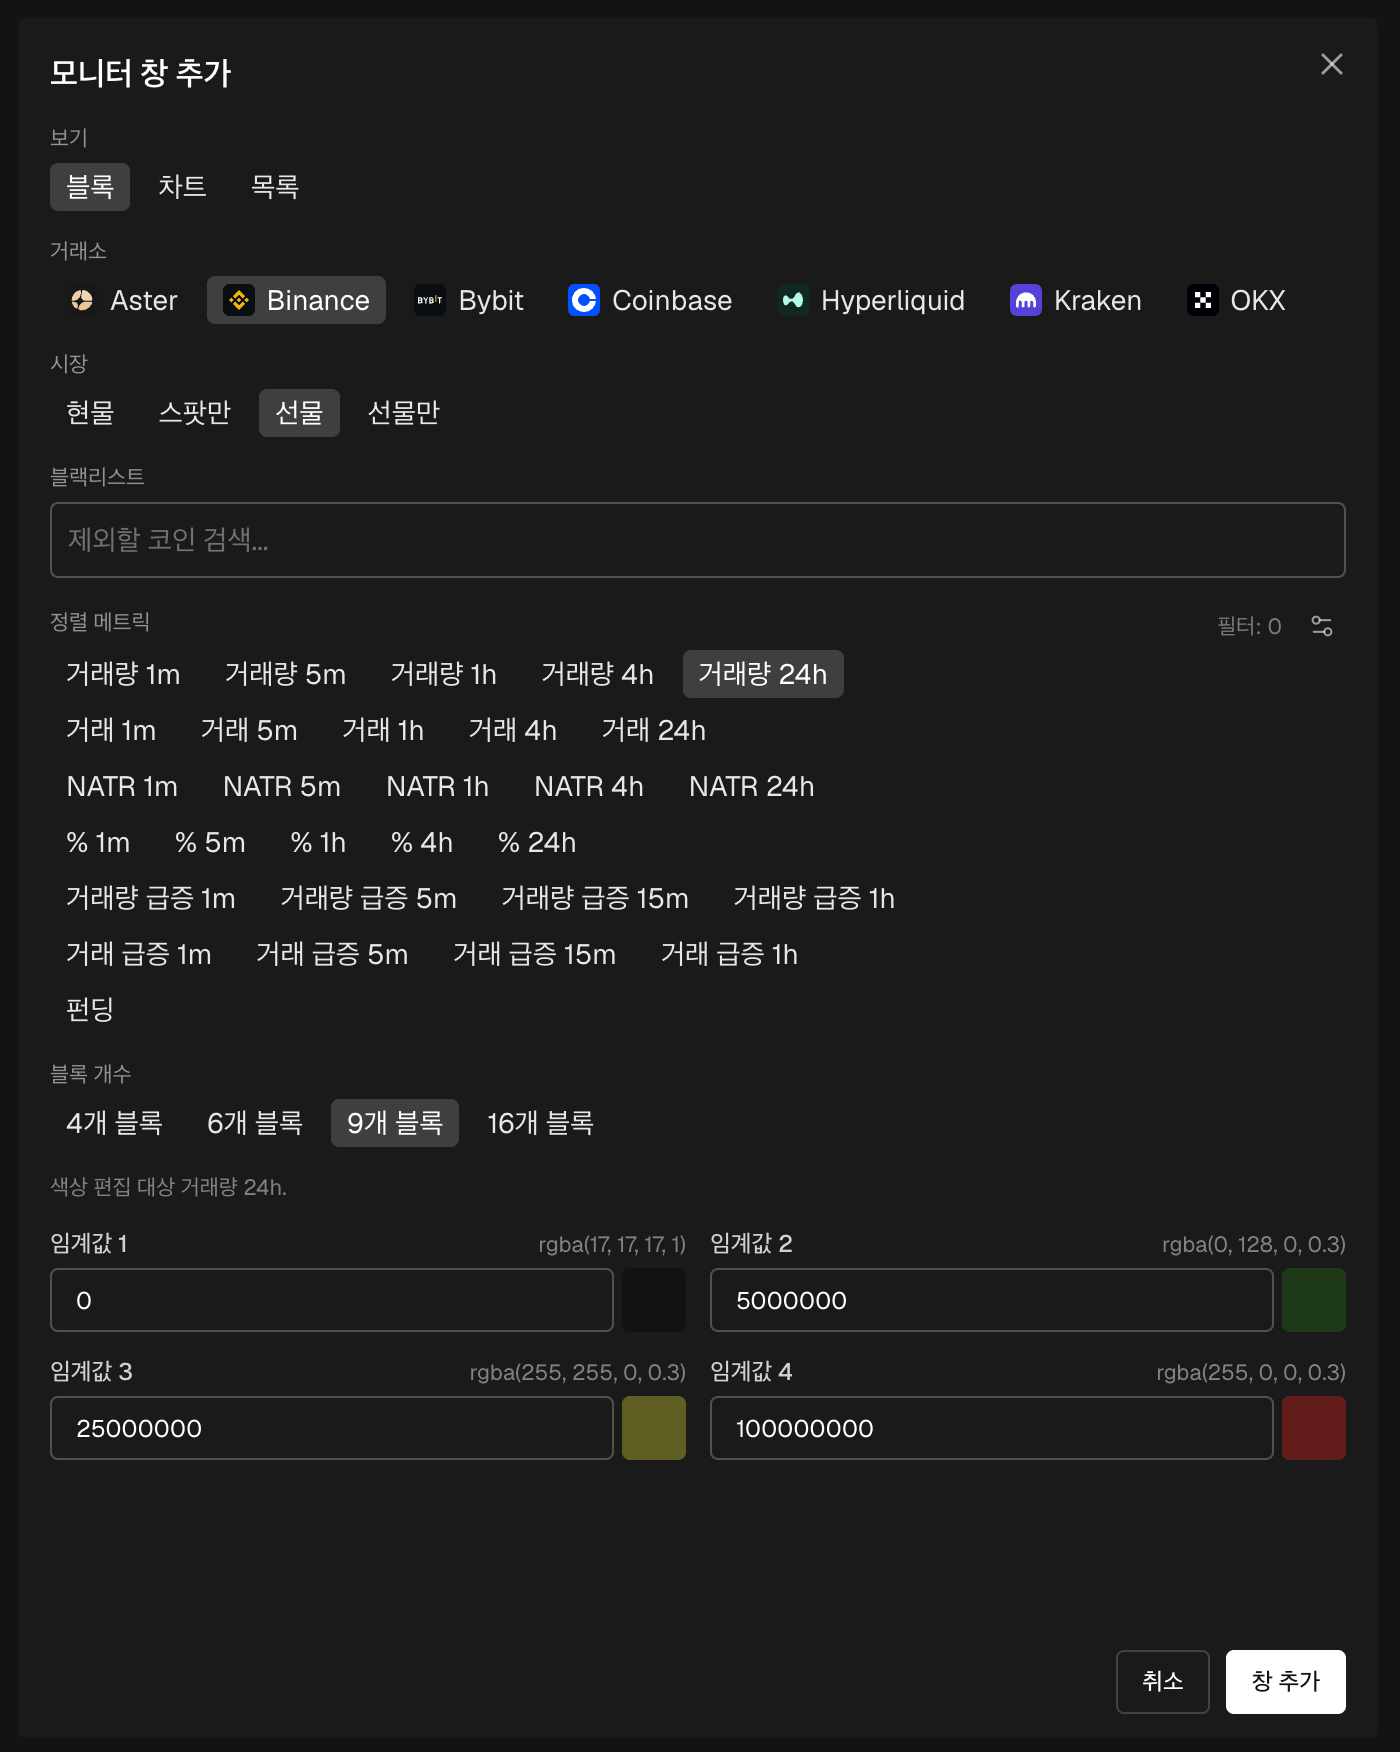Sort by NATR 5m metric
The width and height of the screenshot is (1400, 1752).
tap(282, 786)
